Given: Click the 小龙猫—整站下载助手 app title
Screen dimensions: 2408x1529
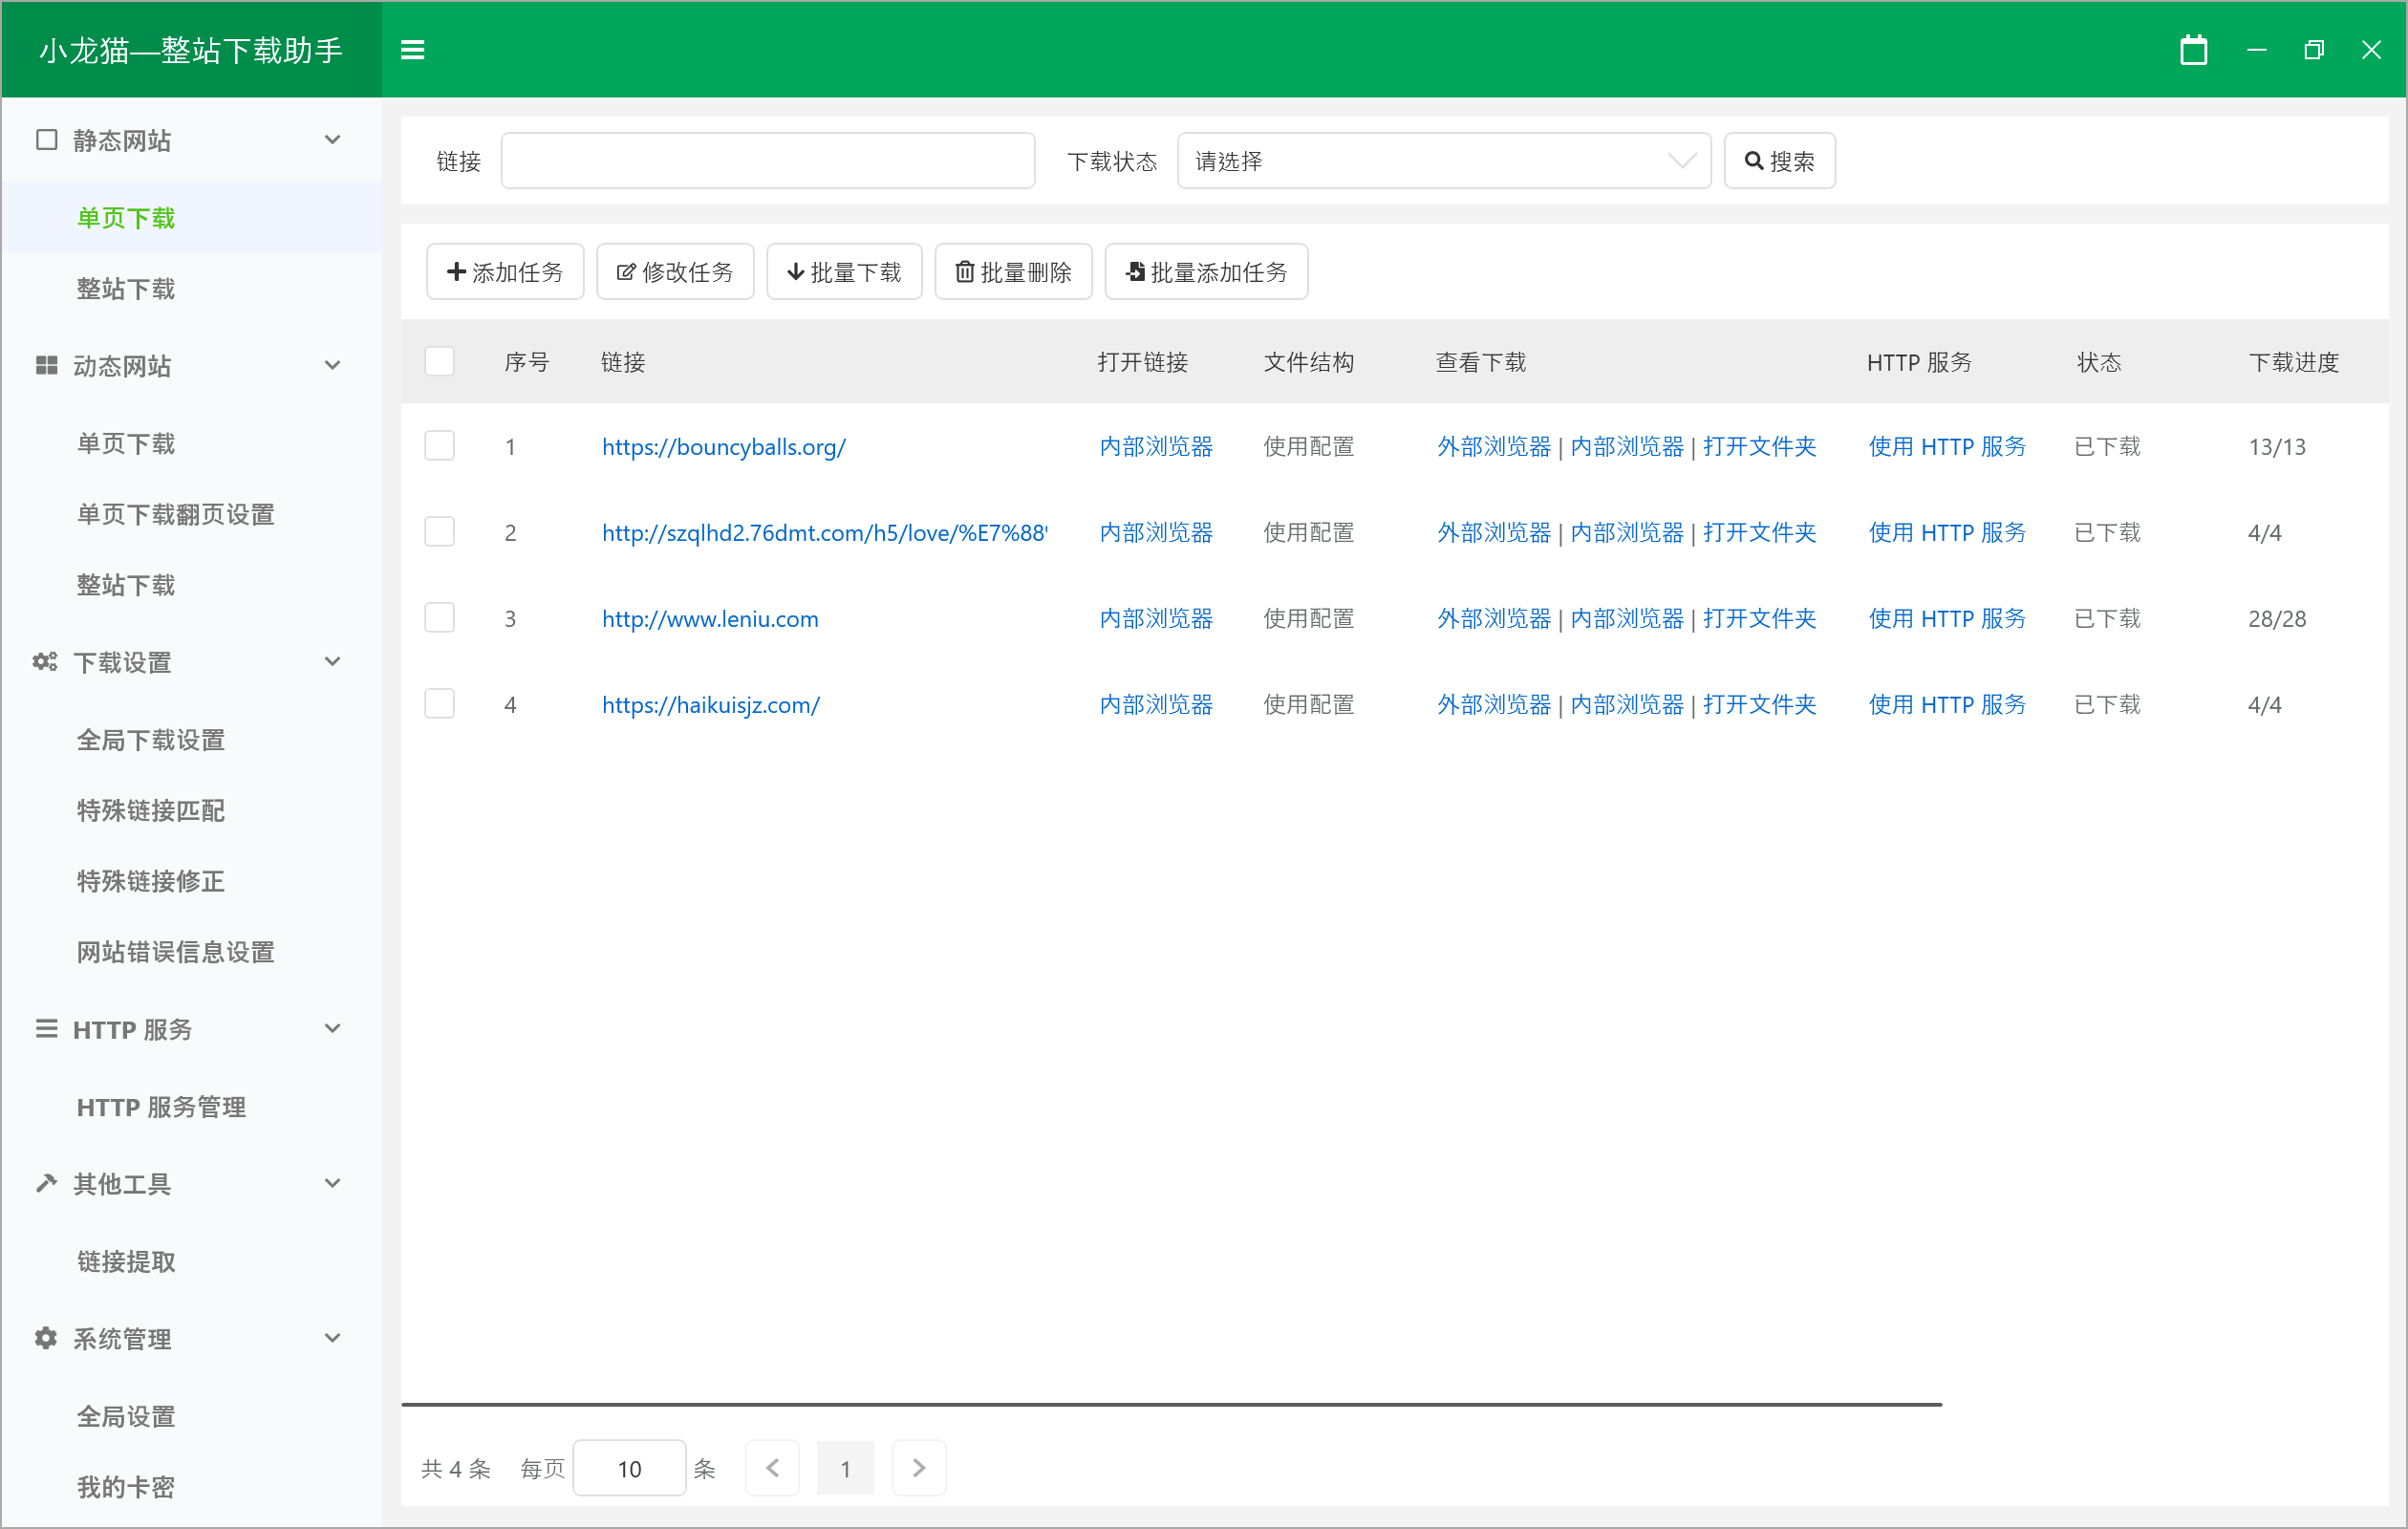Looking at the screenshot, I should [x=191, y=50].
